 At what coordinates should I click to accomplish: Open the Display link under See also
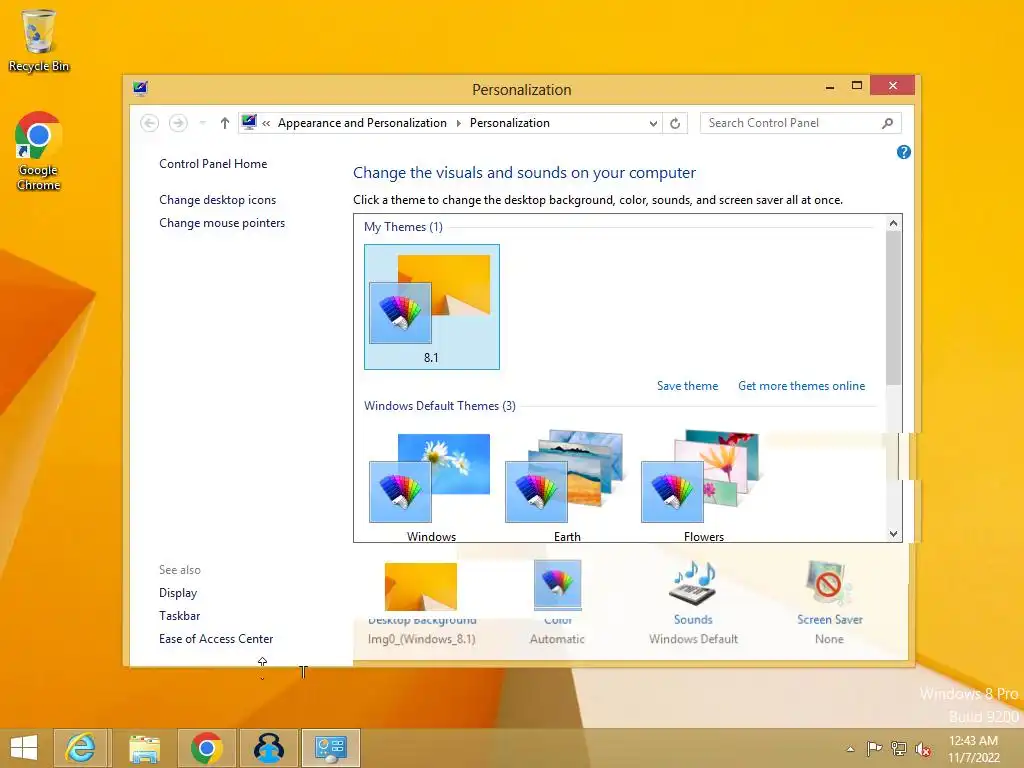point(178,593)
